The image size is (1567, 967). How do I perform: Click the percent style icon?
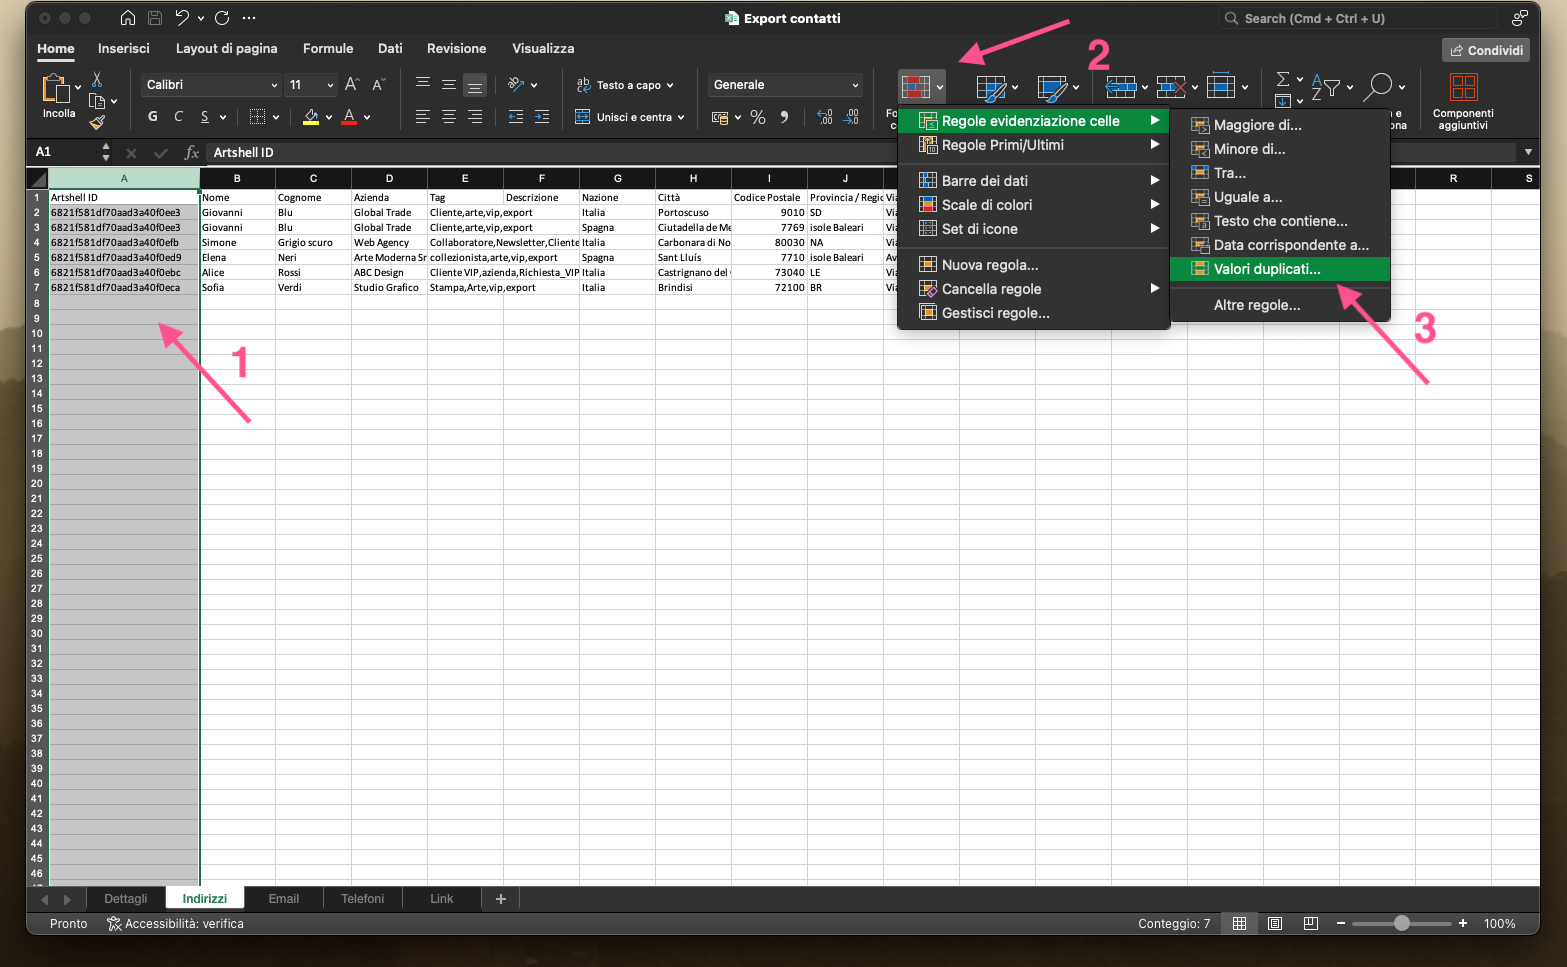[x=758, y=118]
